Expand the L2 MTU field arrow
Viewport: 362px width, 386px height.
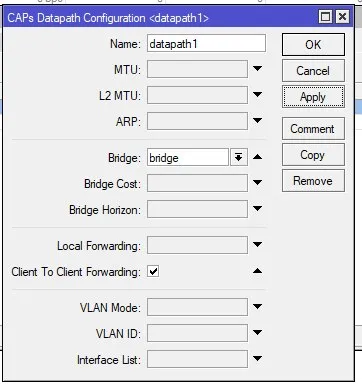point(257,95)
